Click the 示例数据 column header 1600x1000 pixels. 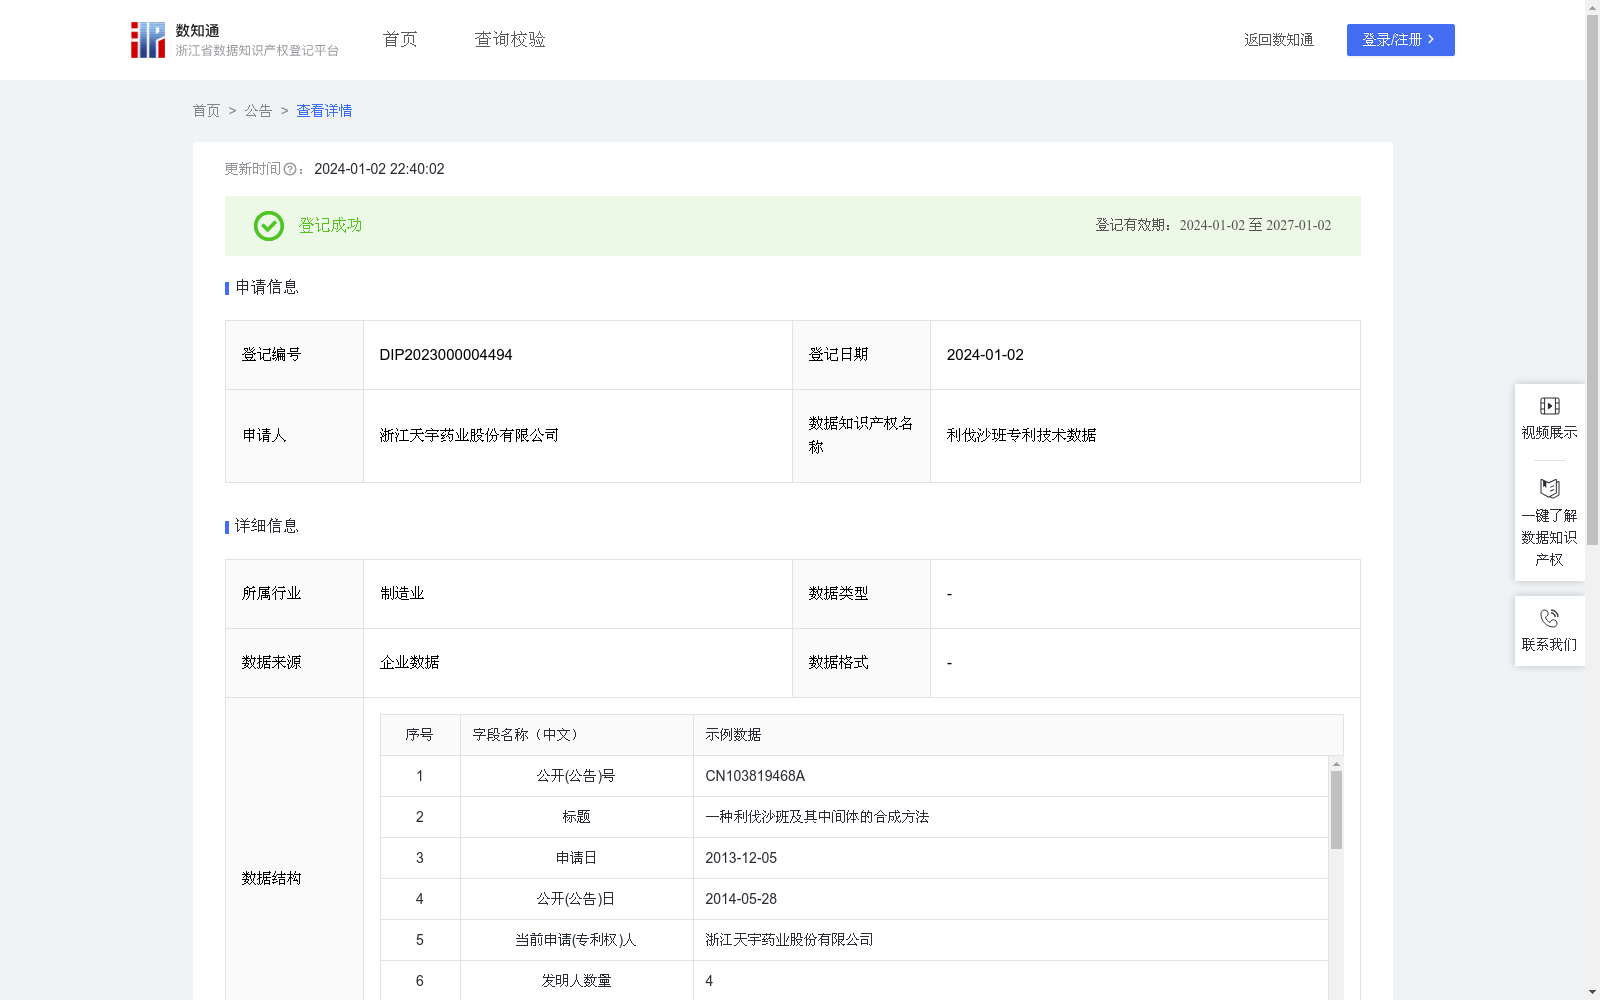tap(1018, 735)
